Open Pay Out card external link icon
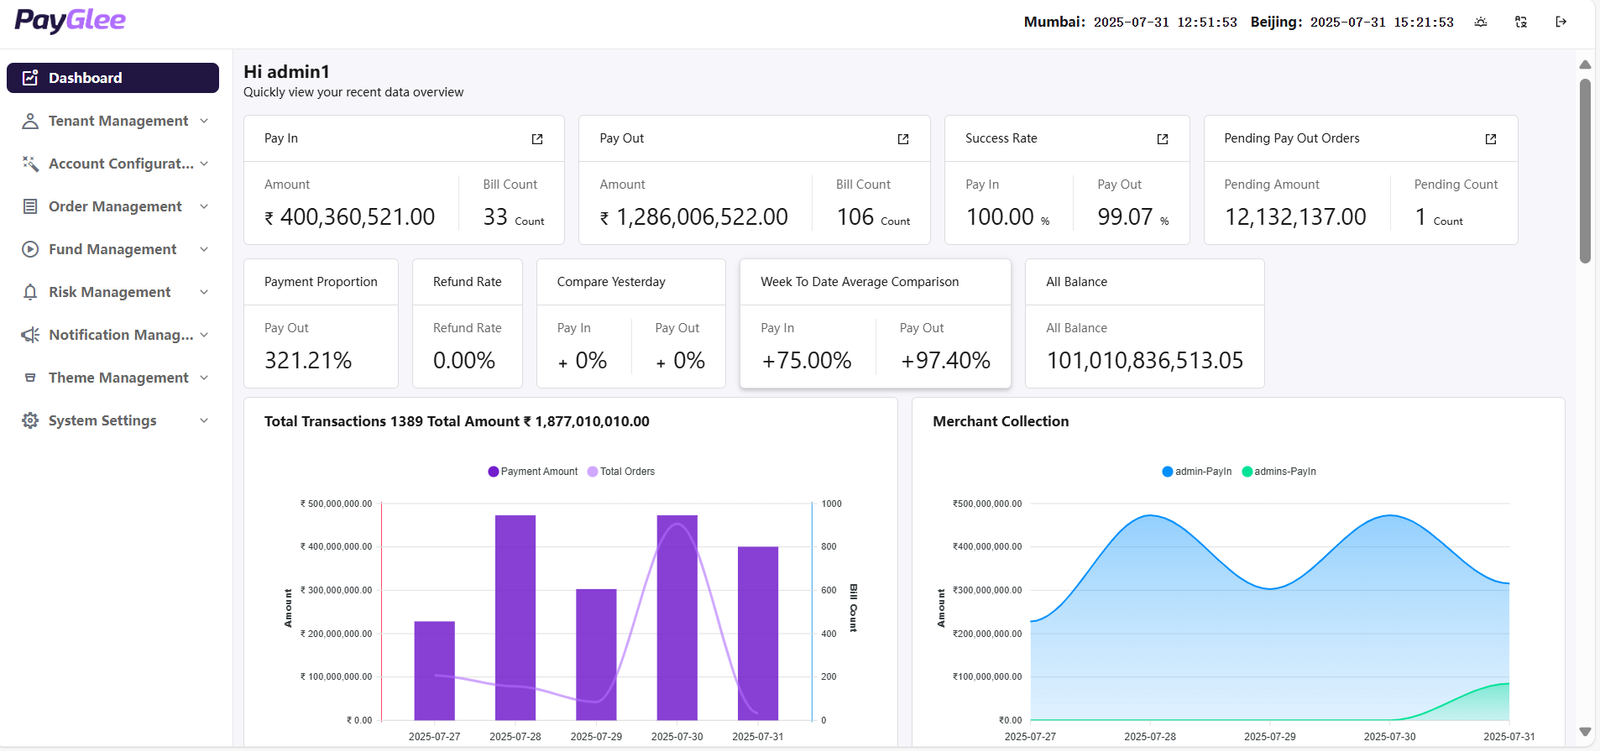 pyautogui.click(x=903, y=139)
